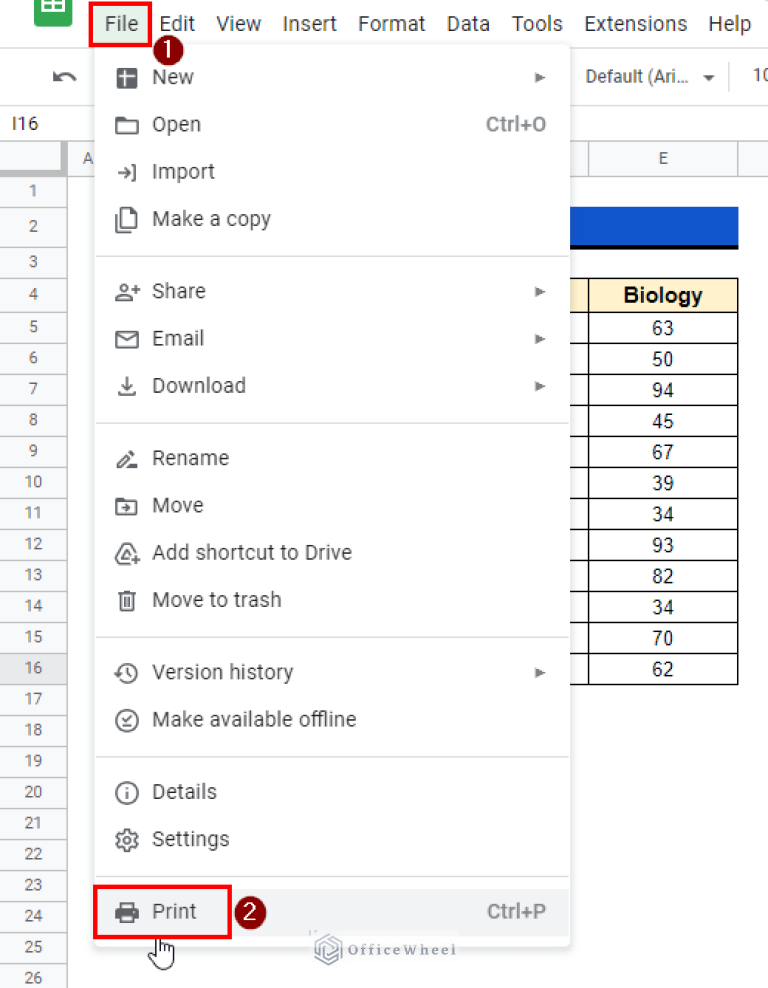Click the Move to trash bin icon
This screenshot has width=768, height=988.
click(x=127, y=601)
